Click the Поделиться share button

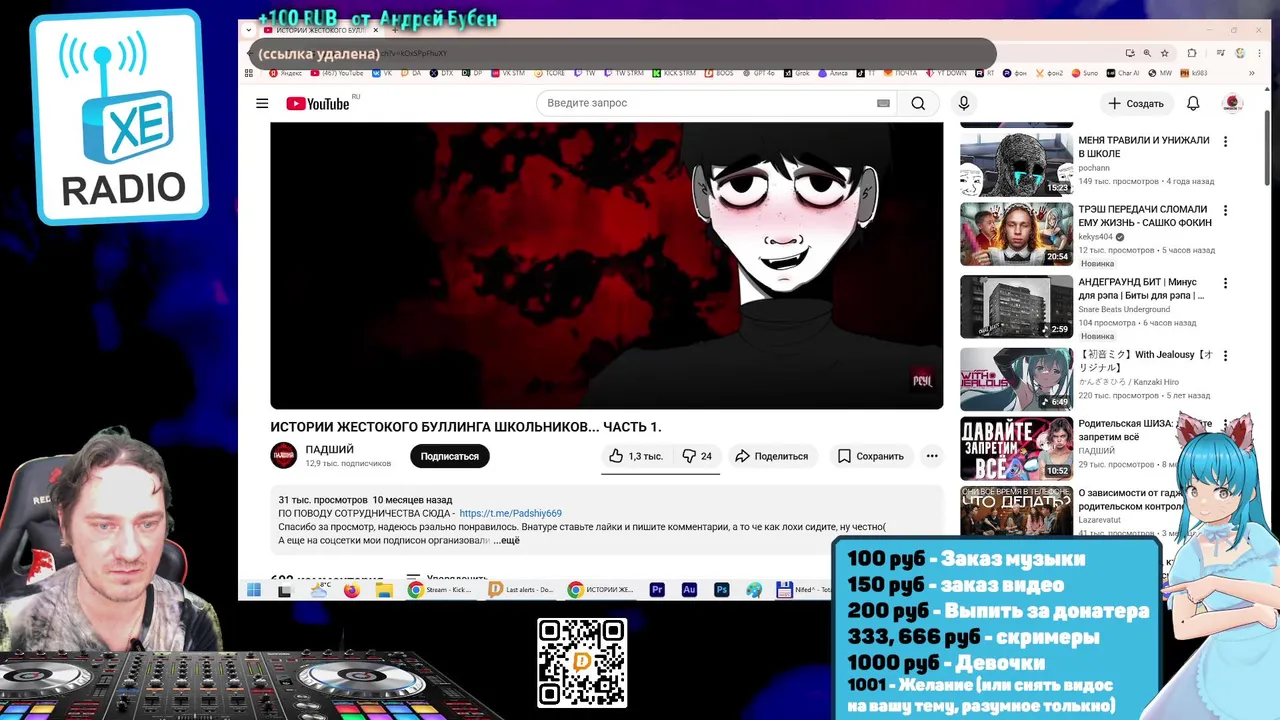click(x=771, y=456)
